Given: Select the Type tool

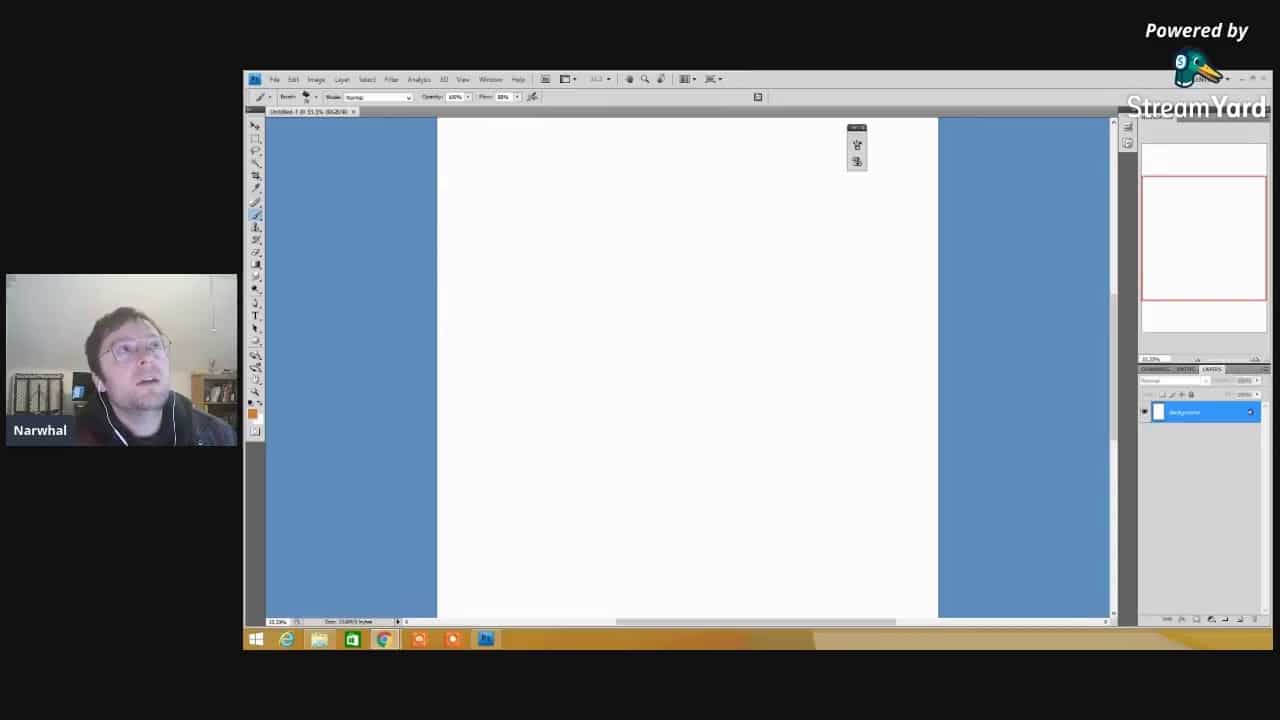Looking at the screenshot, I should tap(255, 315).
